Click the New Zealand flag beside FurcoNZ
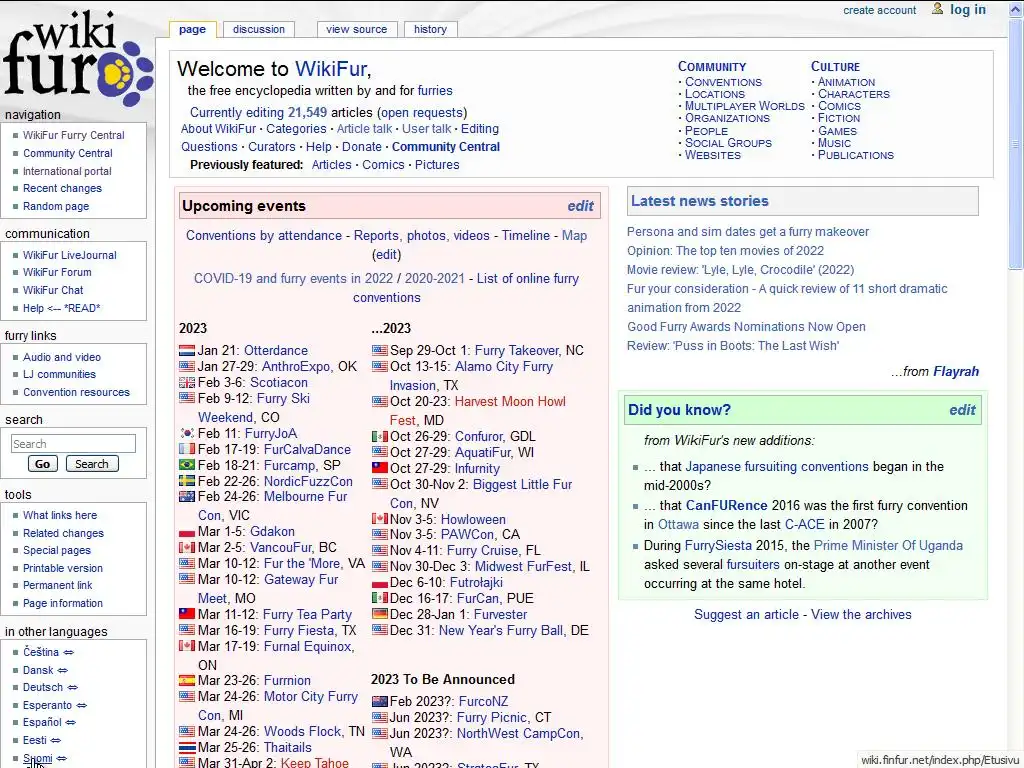This screenshot has width=1024, height=768. 379,701
